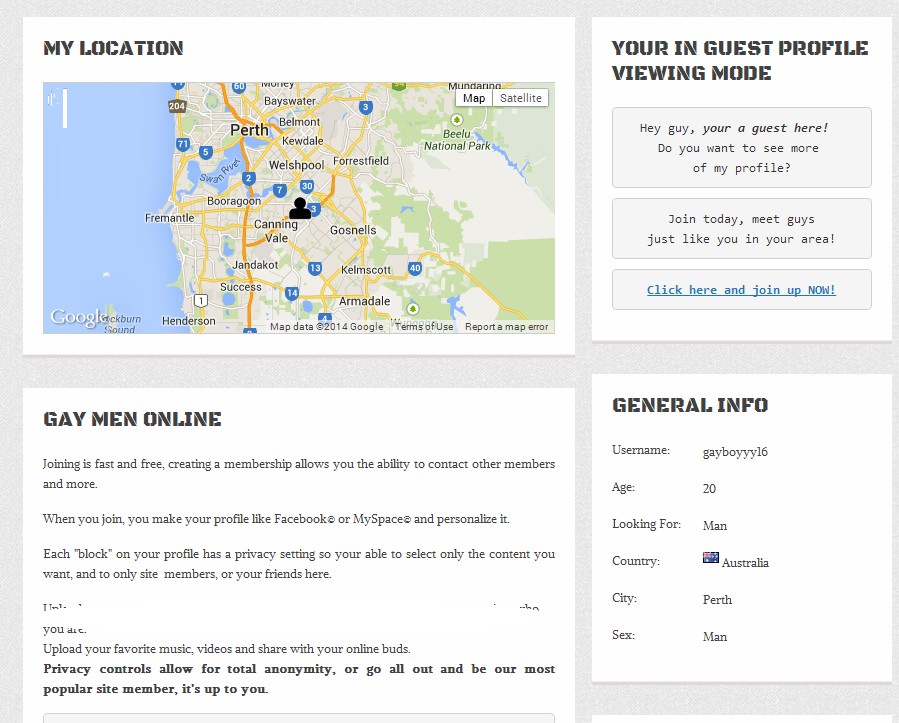Click the Booragoon map label

234,201
